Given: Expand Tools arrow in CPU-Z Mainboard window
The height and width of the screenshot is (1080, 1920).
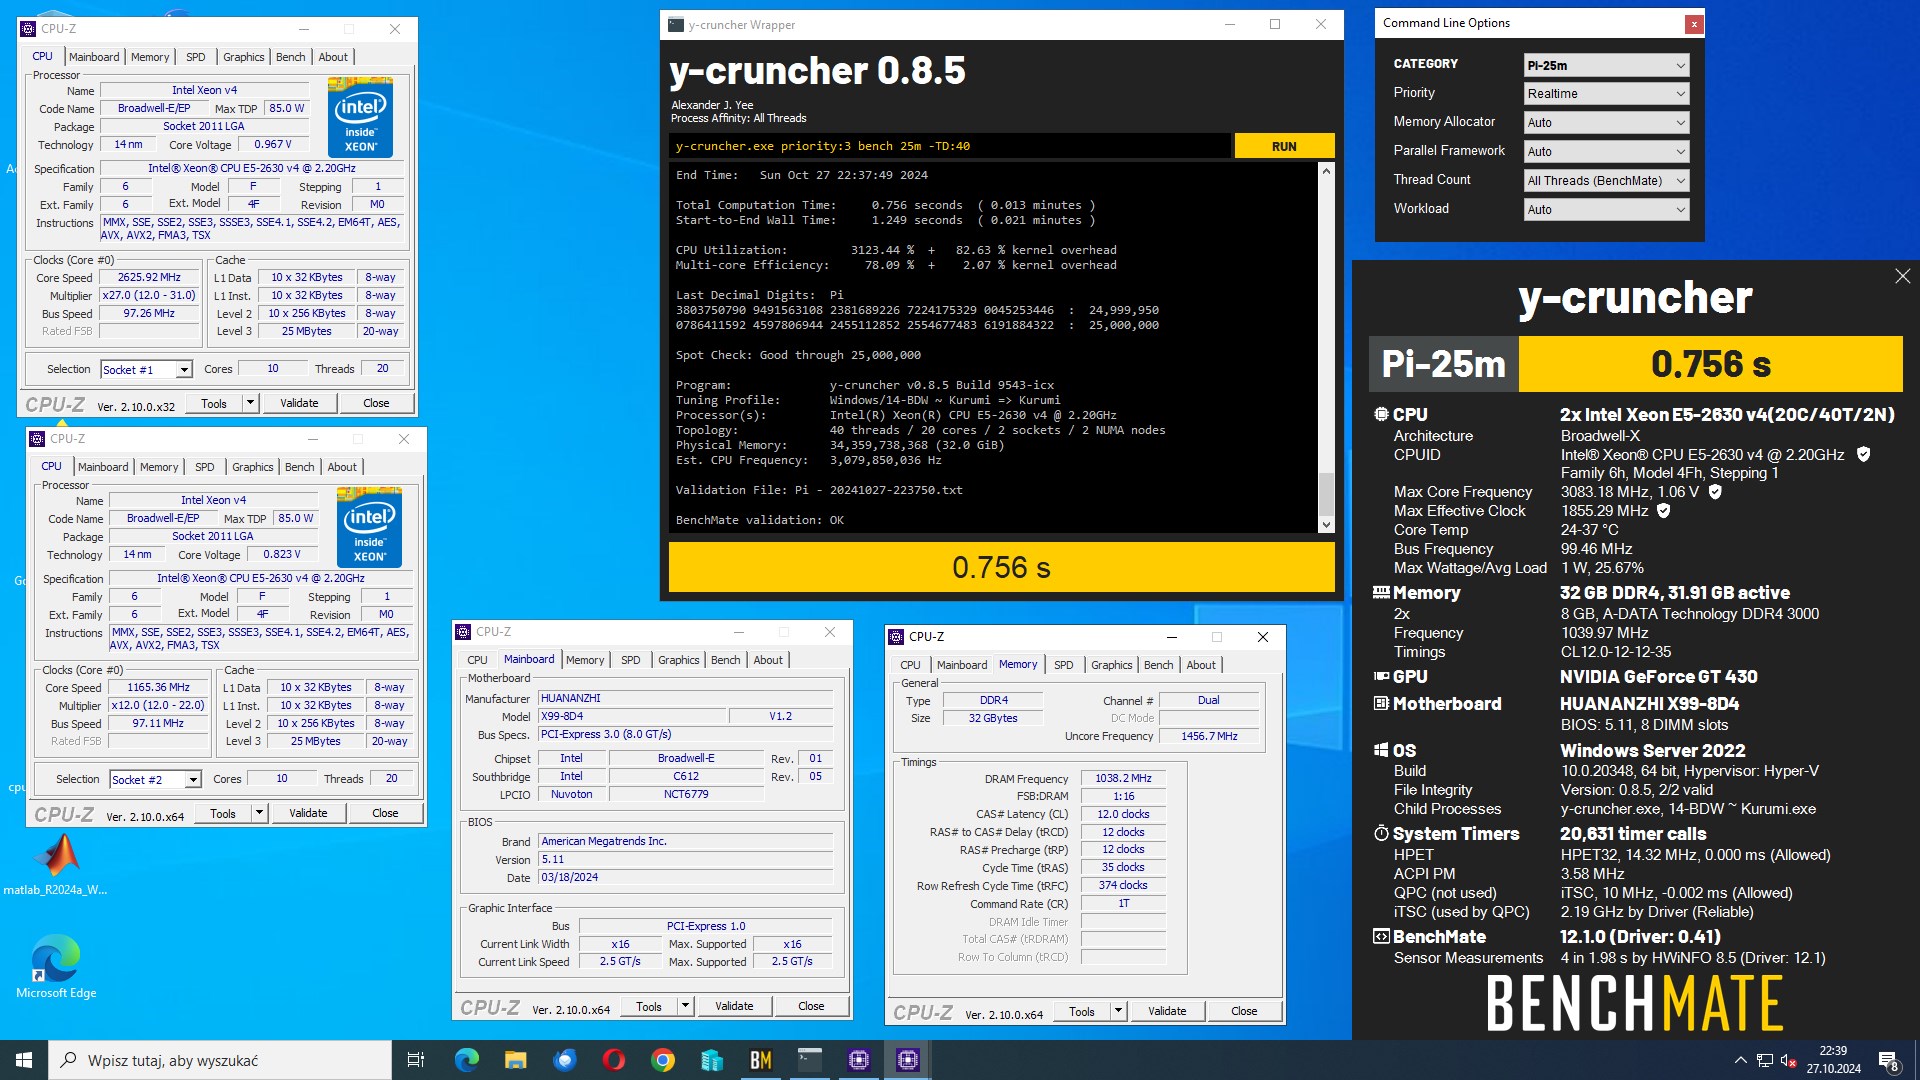Looking at the screenshot, I should pos(685,1006).
